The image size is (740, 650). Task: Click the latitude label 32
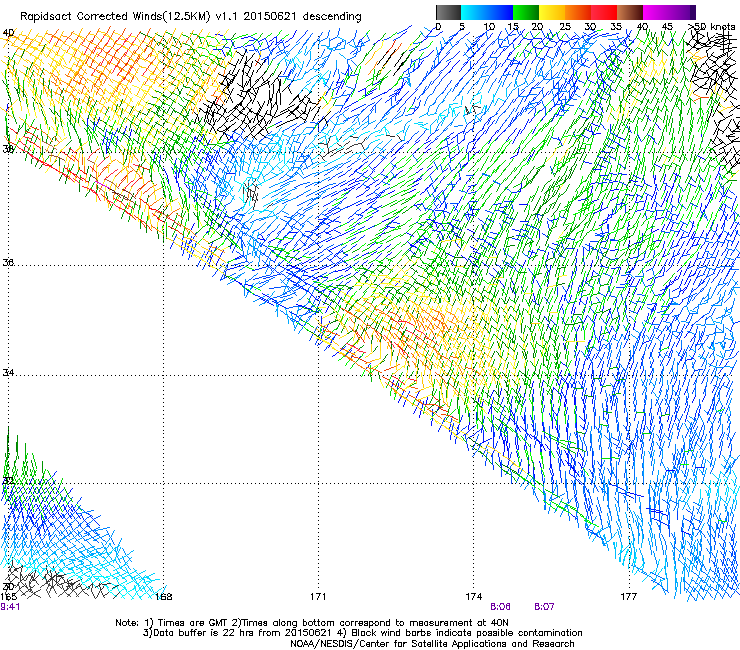pyautogui.click(x=8, y=481)
